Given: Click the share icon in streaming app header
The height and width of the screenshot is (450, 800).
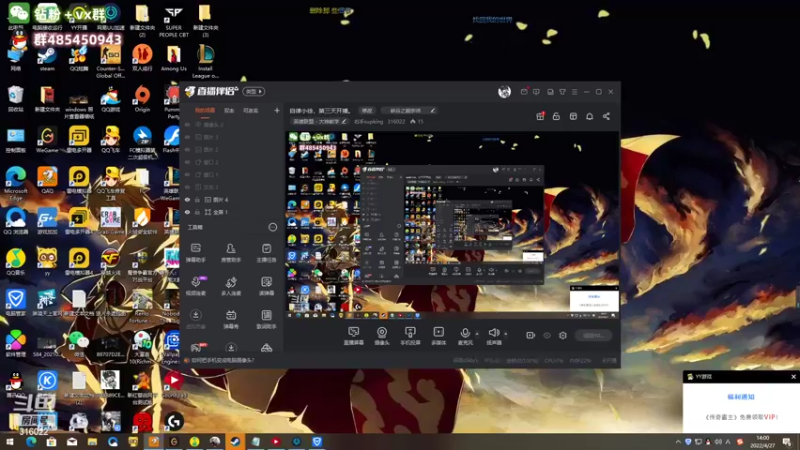Looking at the screenshot, I should [x=606, y=116].
